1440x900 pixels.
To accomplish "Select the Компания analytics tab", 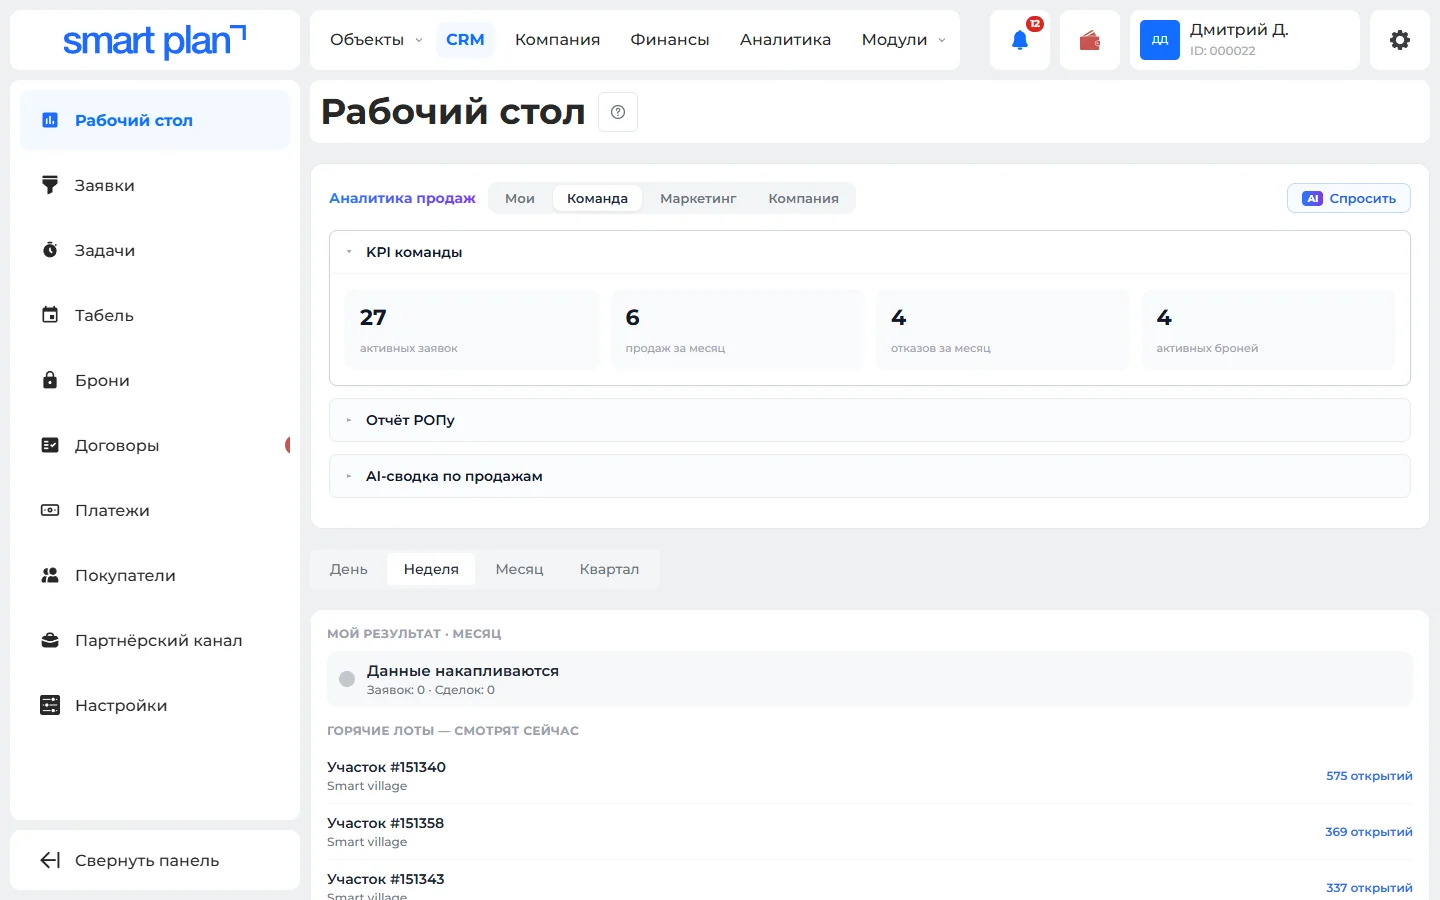I will tap(804, 198).
